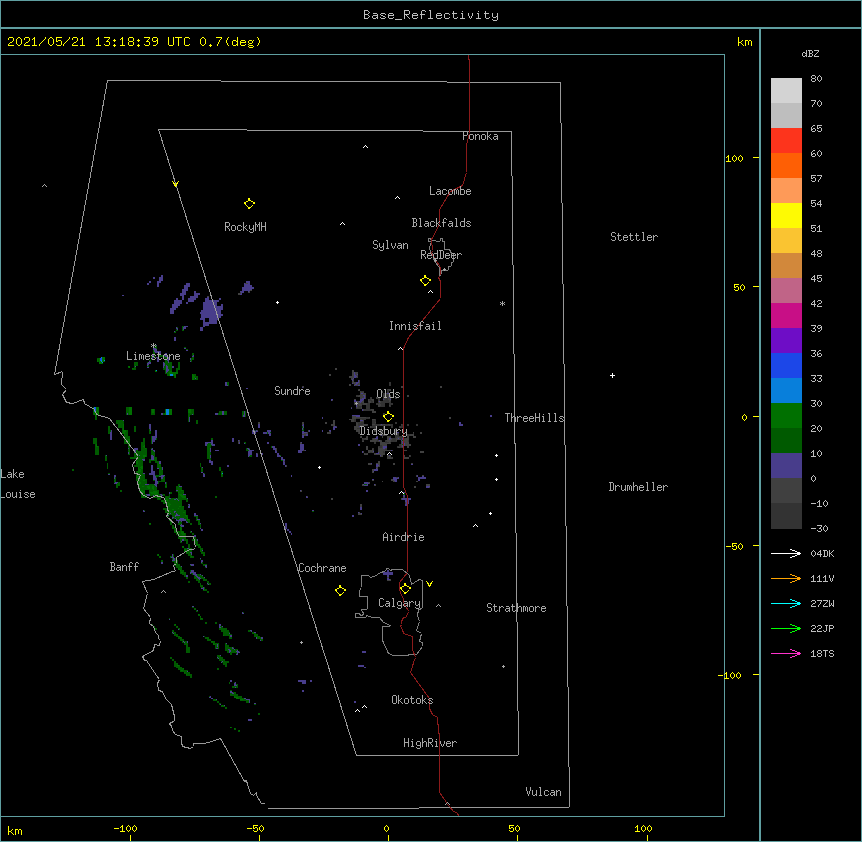Click the HighRiver label
This screenshot has width=862, height=842.
click(430, 743)
